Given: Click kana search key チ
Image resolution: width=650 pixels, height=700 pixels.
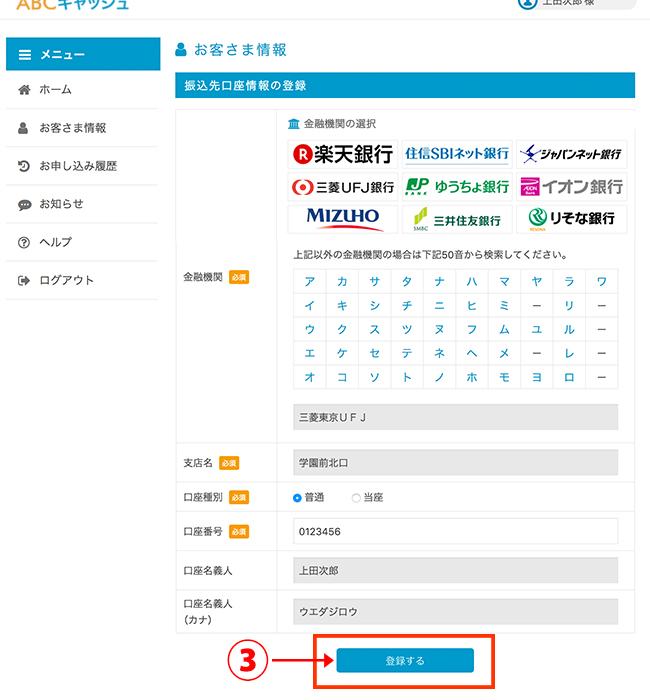Looking at the screenshot, I should 407,305.
